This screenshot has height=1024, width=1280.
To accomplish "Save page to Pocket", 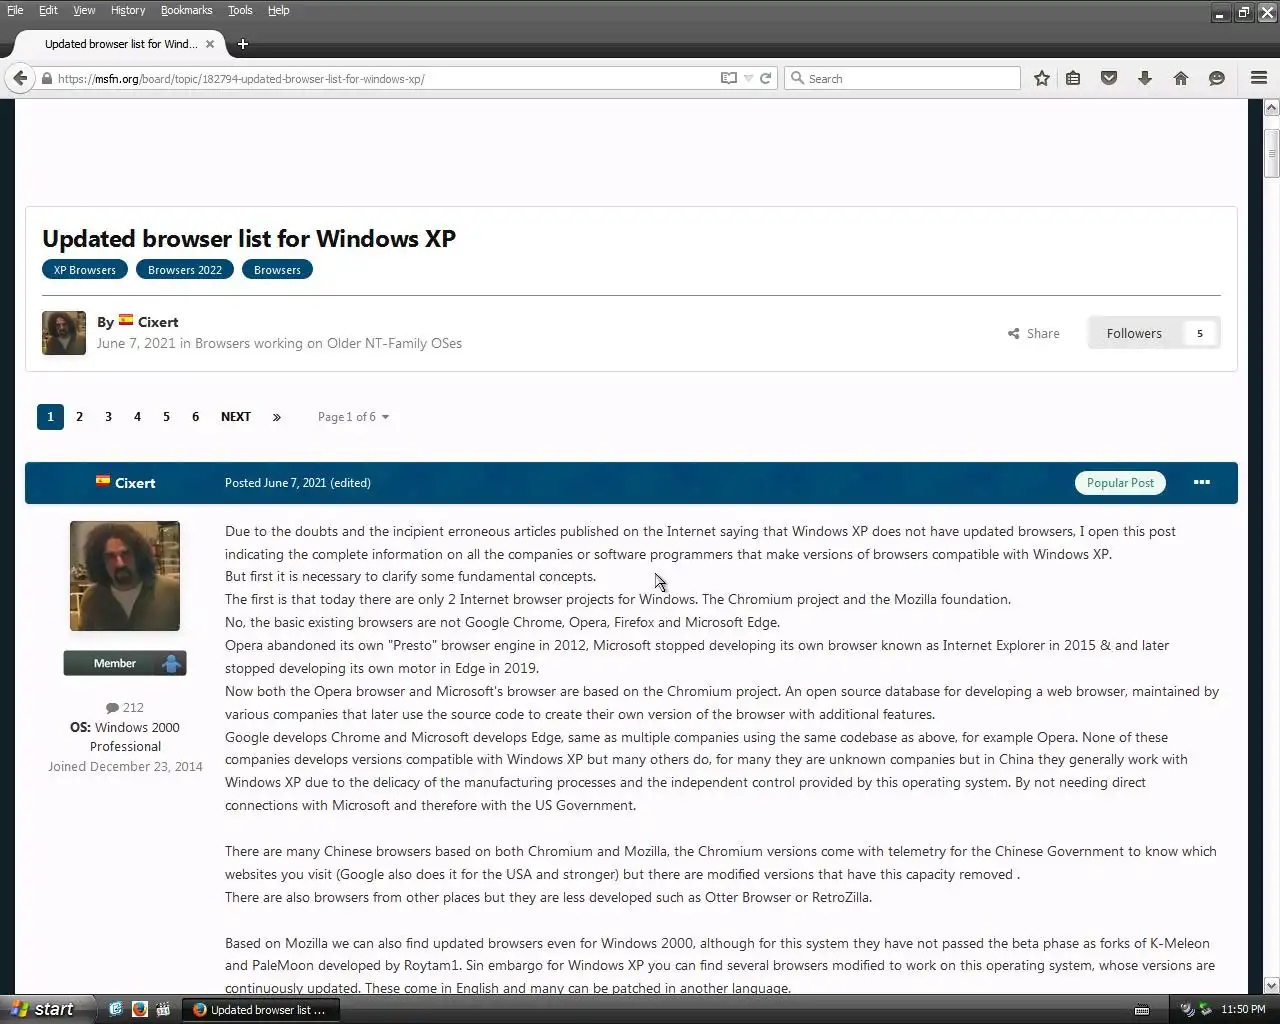I will 1109,78.
